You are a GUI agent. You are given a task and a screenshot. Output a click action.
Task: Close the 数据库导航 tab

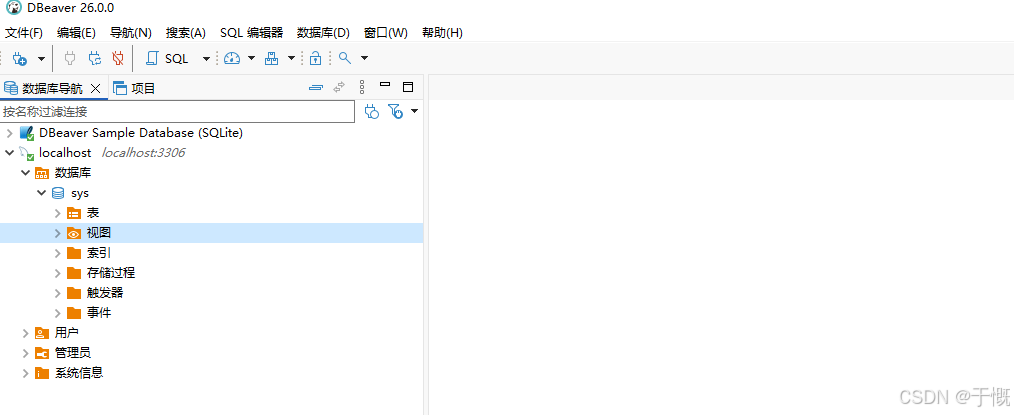95,89
